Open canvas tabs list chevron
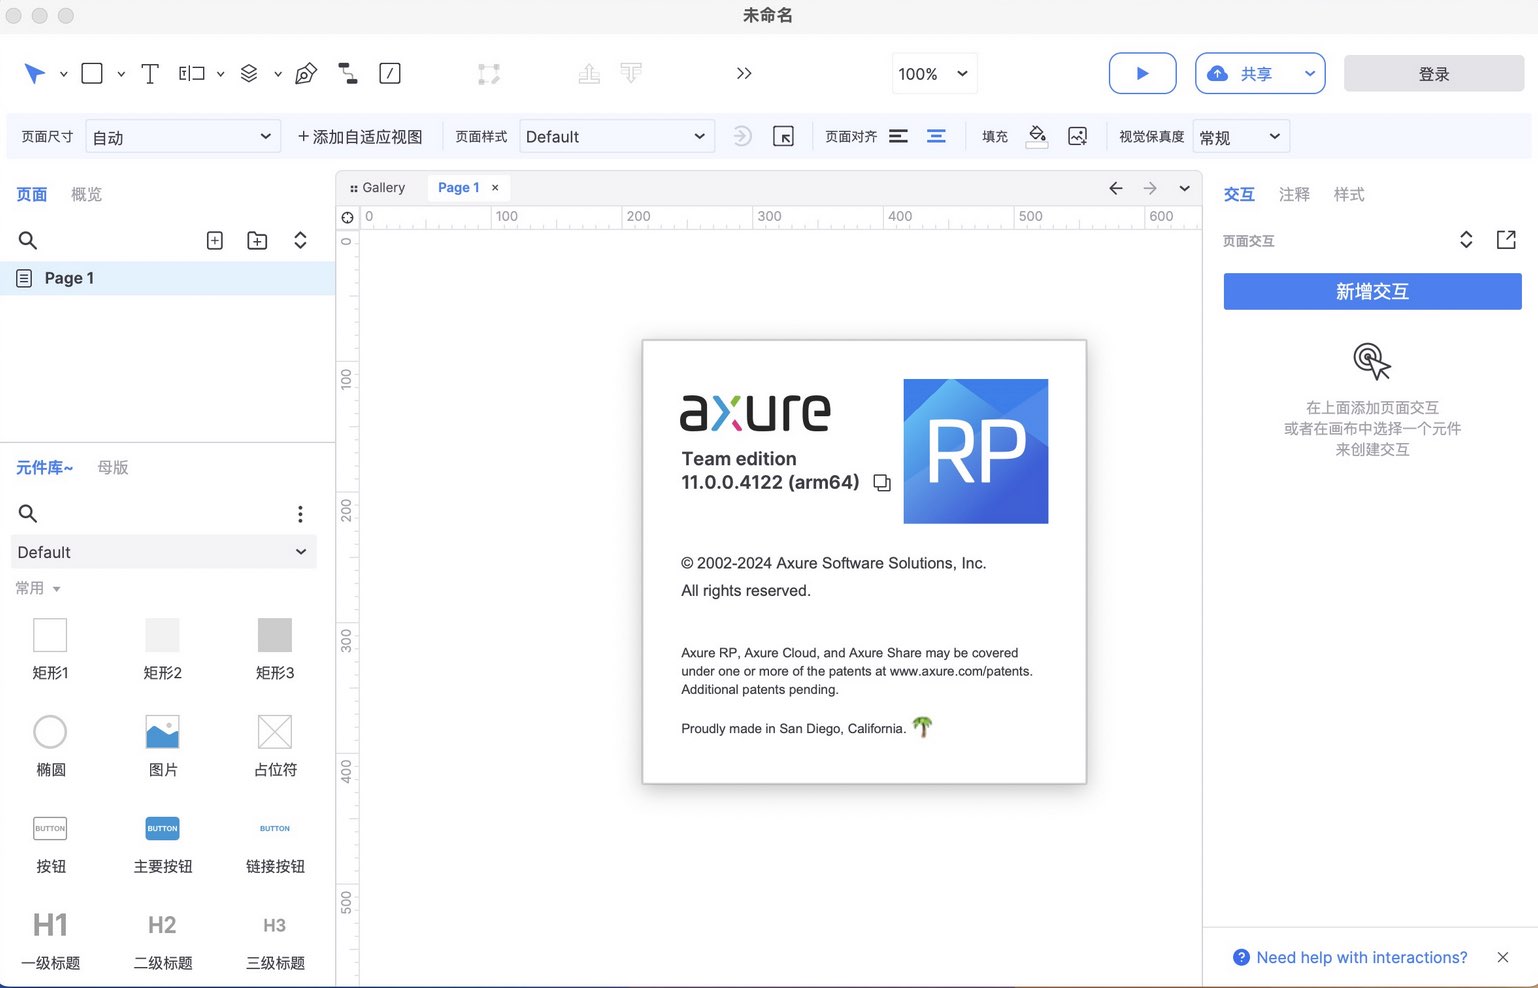 1184,188
